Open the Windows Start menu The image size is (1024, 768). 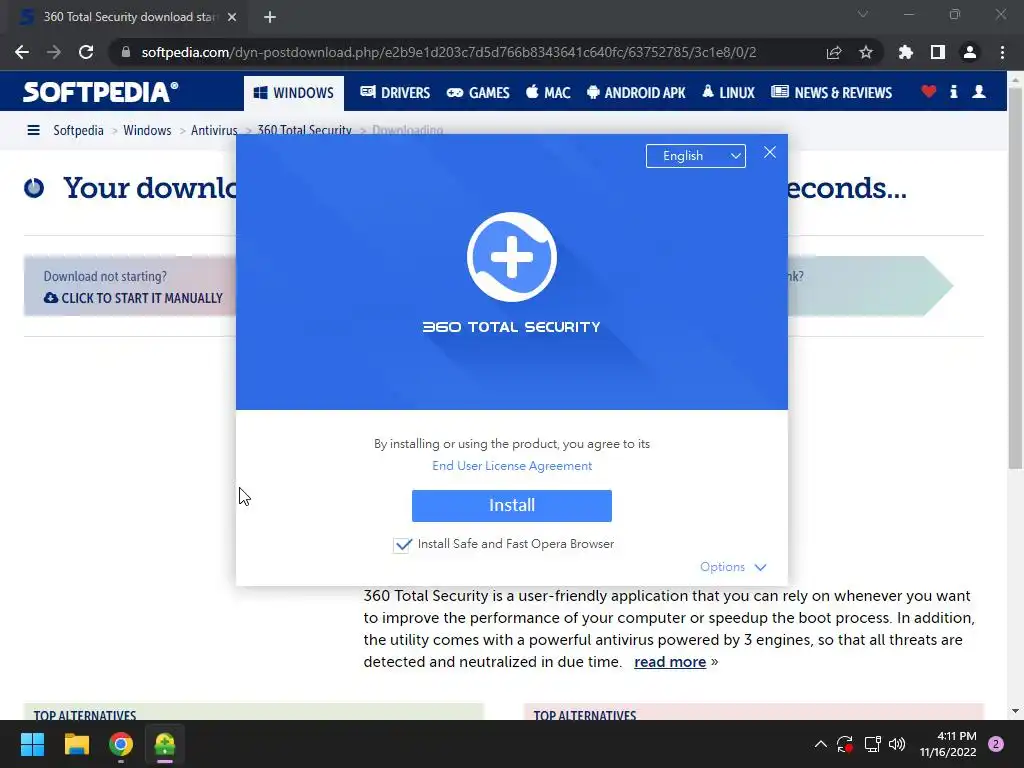(32, 744)
